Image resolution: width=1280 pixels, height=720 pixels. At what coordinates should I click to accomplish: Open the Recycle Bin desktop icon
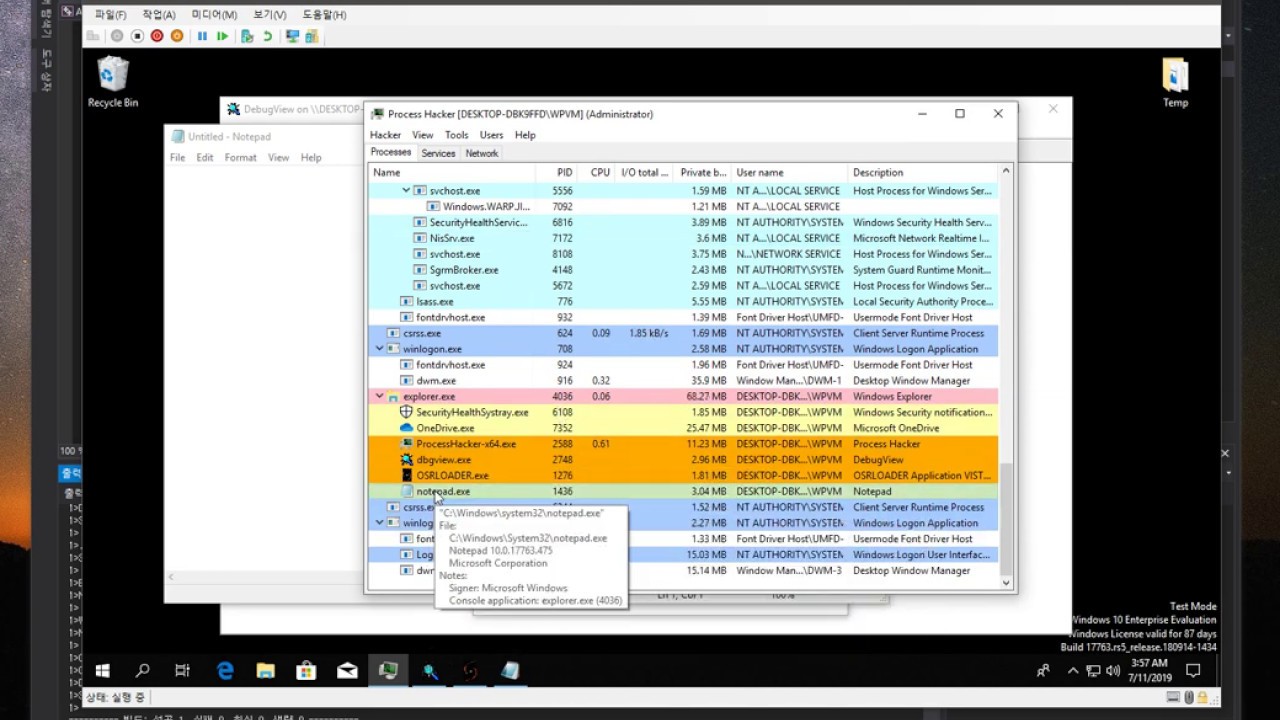(x=113, y=82)
